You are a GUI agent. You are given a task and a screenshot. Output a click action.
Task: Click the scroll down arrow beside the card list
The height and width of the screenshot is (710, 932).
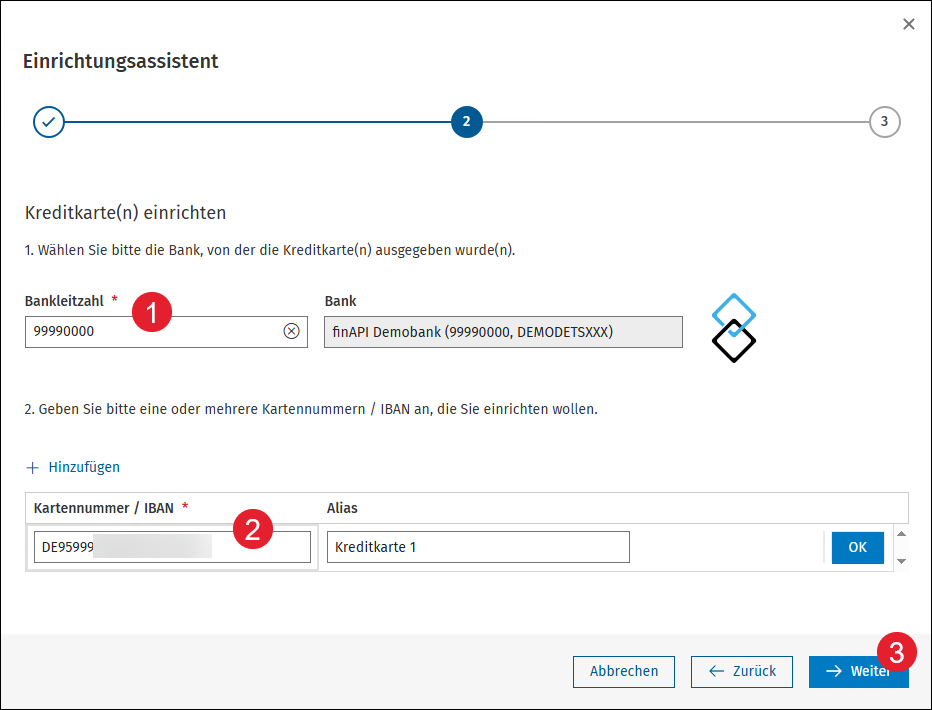(901, 561)
